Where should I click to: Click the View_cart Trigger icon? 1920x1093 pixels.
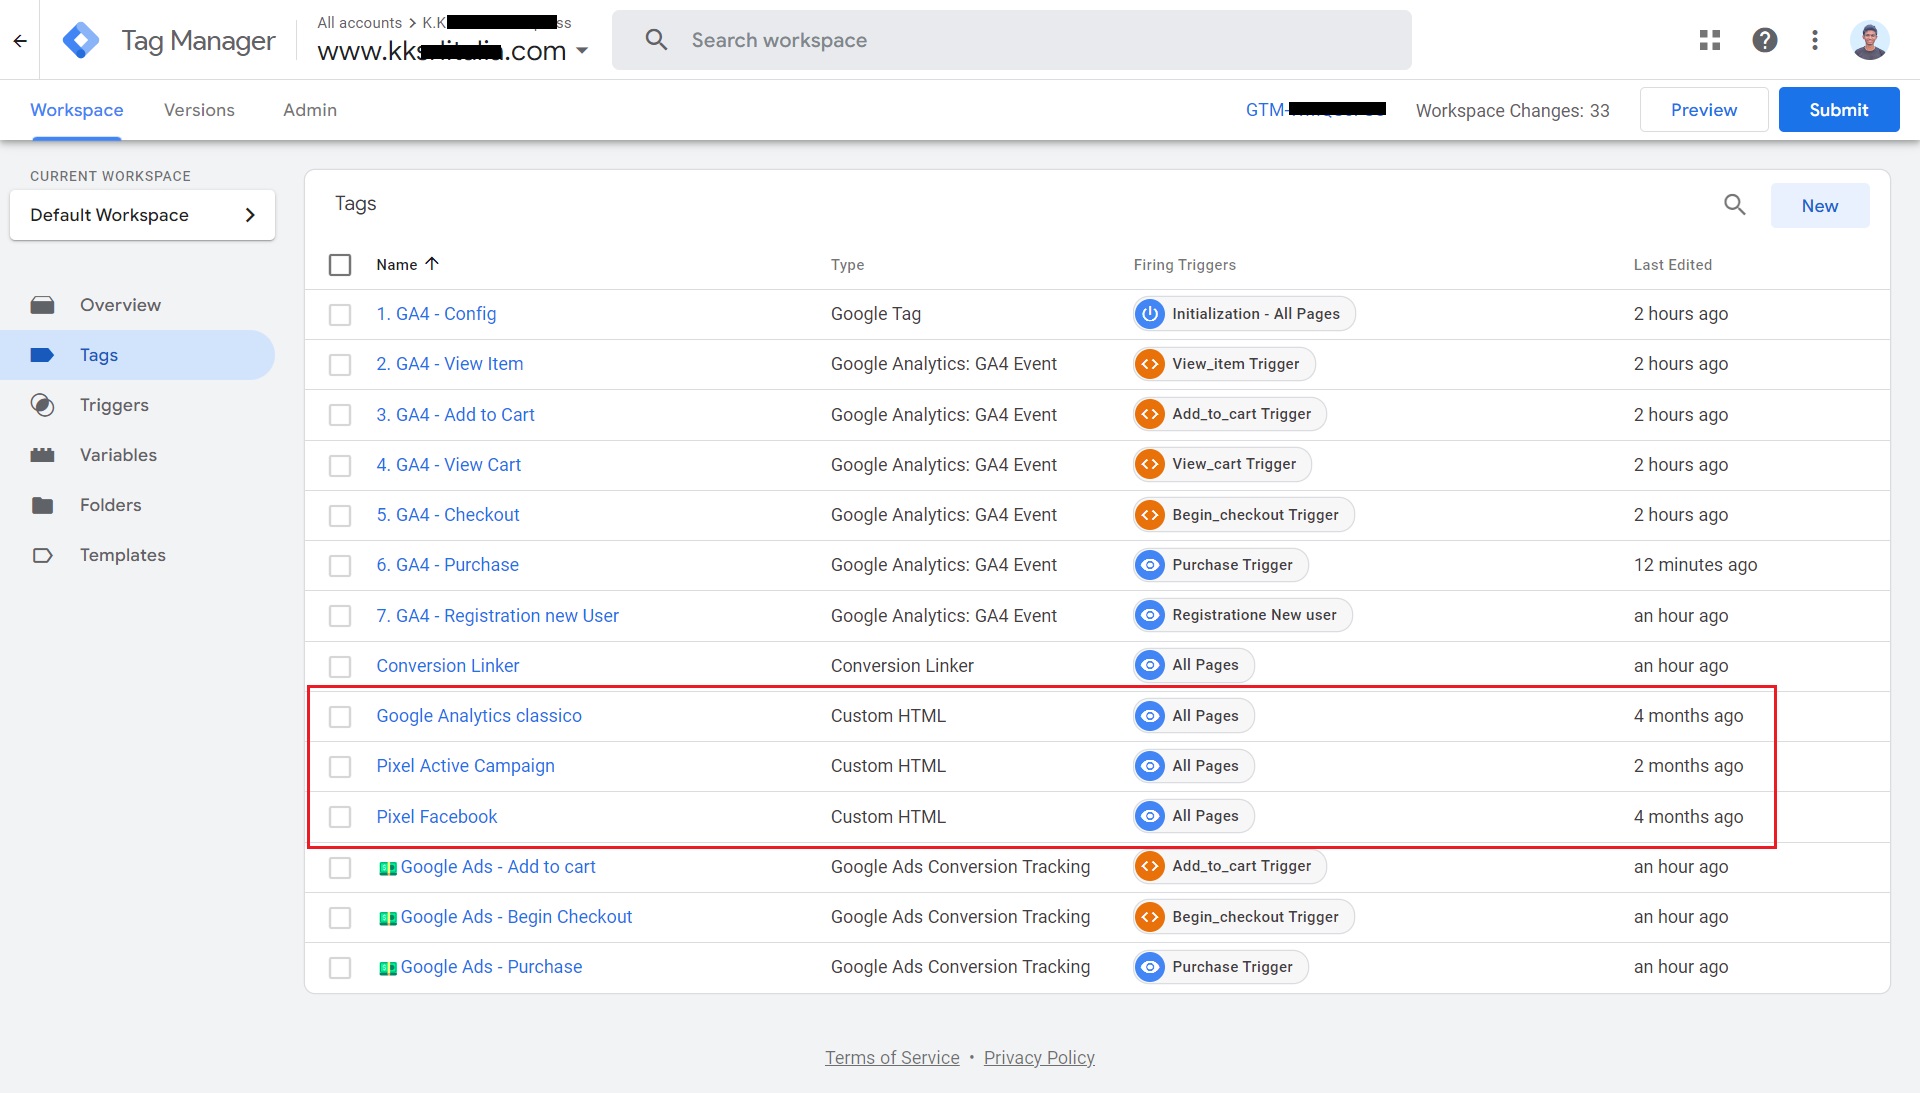pyautogui.click(x=1150, y=464)
